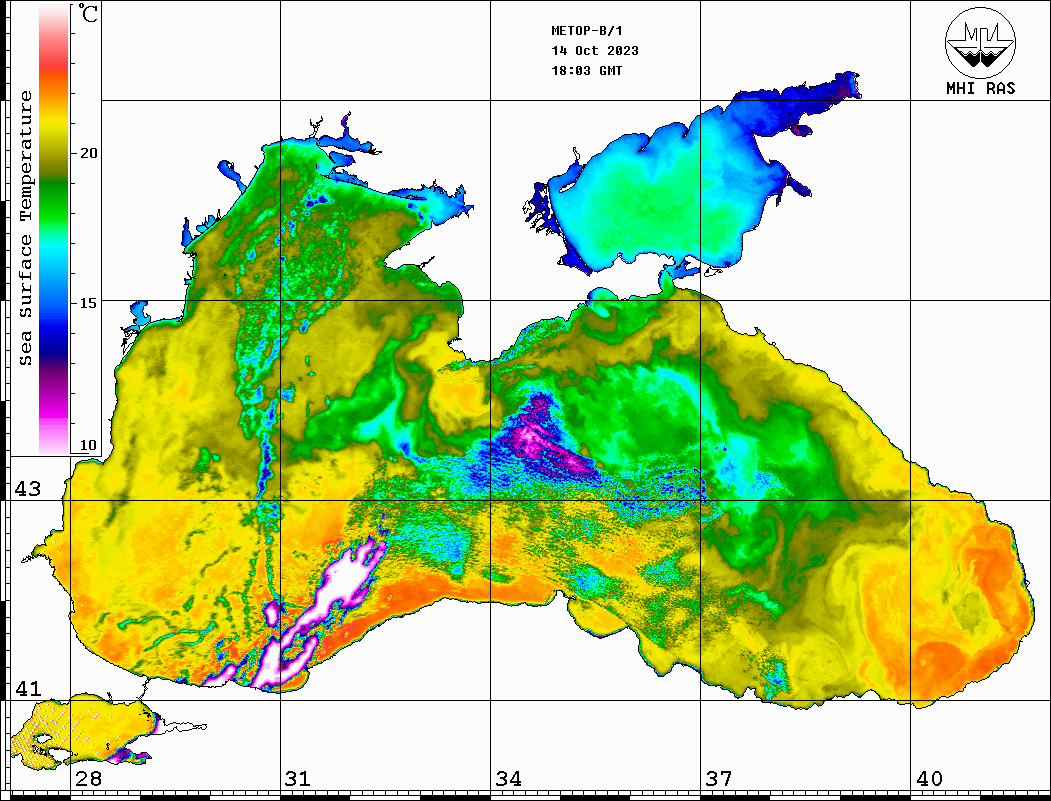The height and width of the screenshot is (801, 1051).
Task: Click the 20 degree scale label
Action: [88, 153]
